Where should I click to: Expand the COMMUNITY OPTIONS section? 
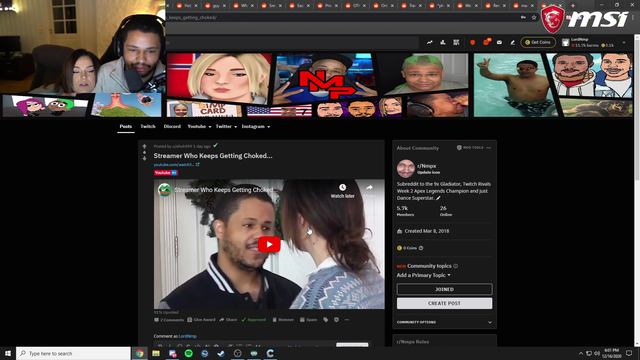(444, 322)
